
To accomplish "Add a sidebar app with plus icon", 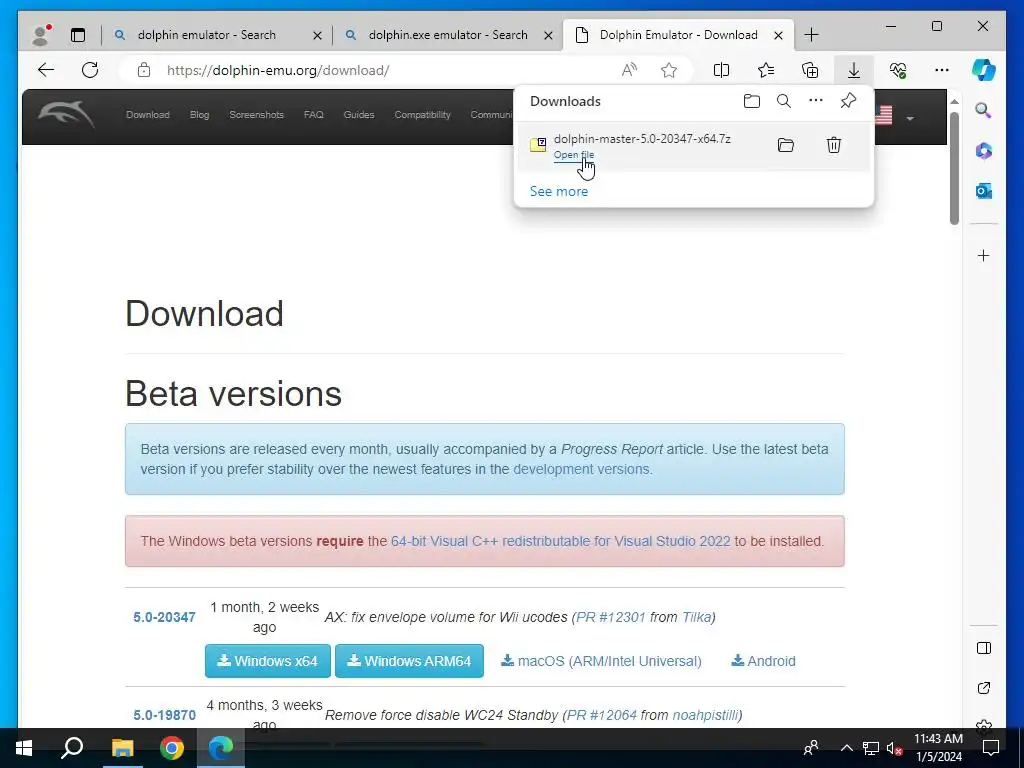I will point(984,255).
